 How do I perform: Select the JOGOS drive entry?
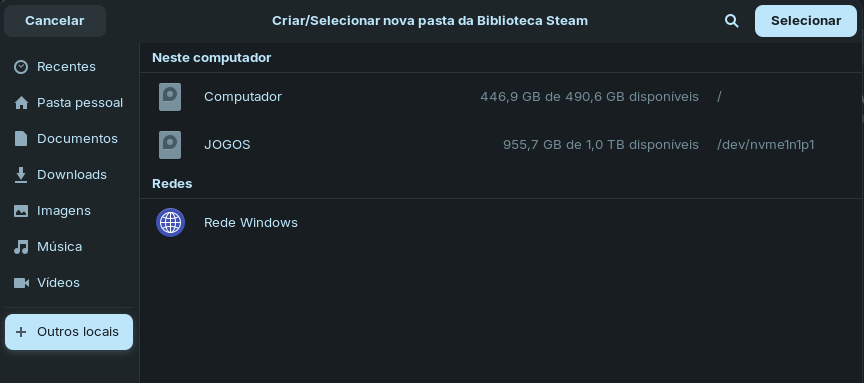point(500,145)
